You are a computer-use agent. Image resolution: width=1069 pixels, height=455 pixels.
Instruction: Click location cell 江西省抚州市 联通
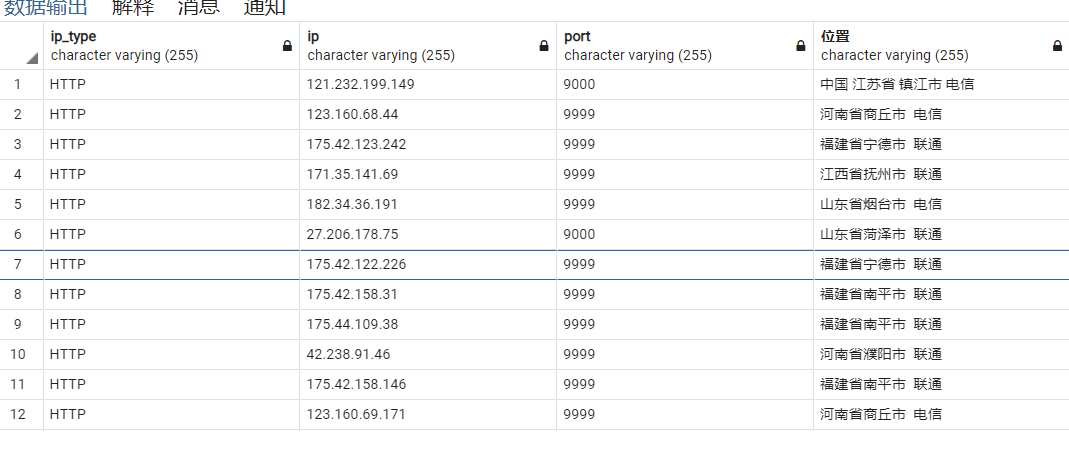(x=941, y=174)
